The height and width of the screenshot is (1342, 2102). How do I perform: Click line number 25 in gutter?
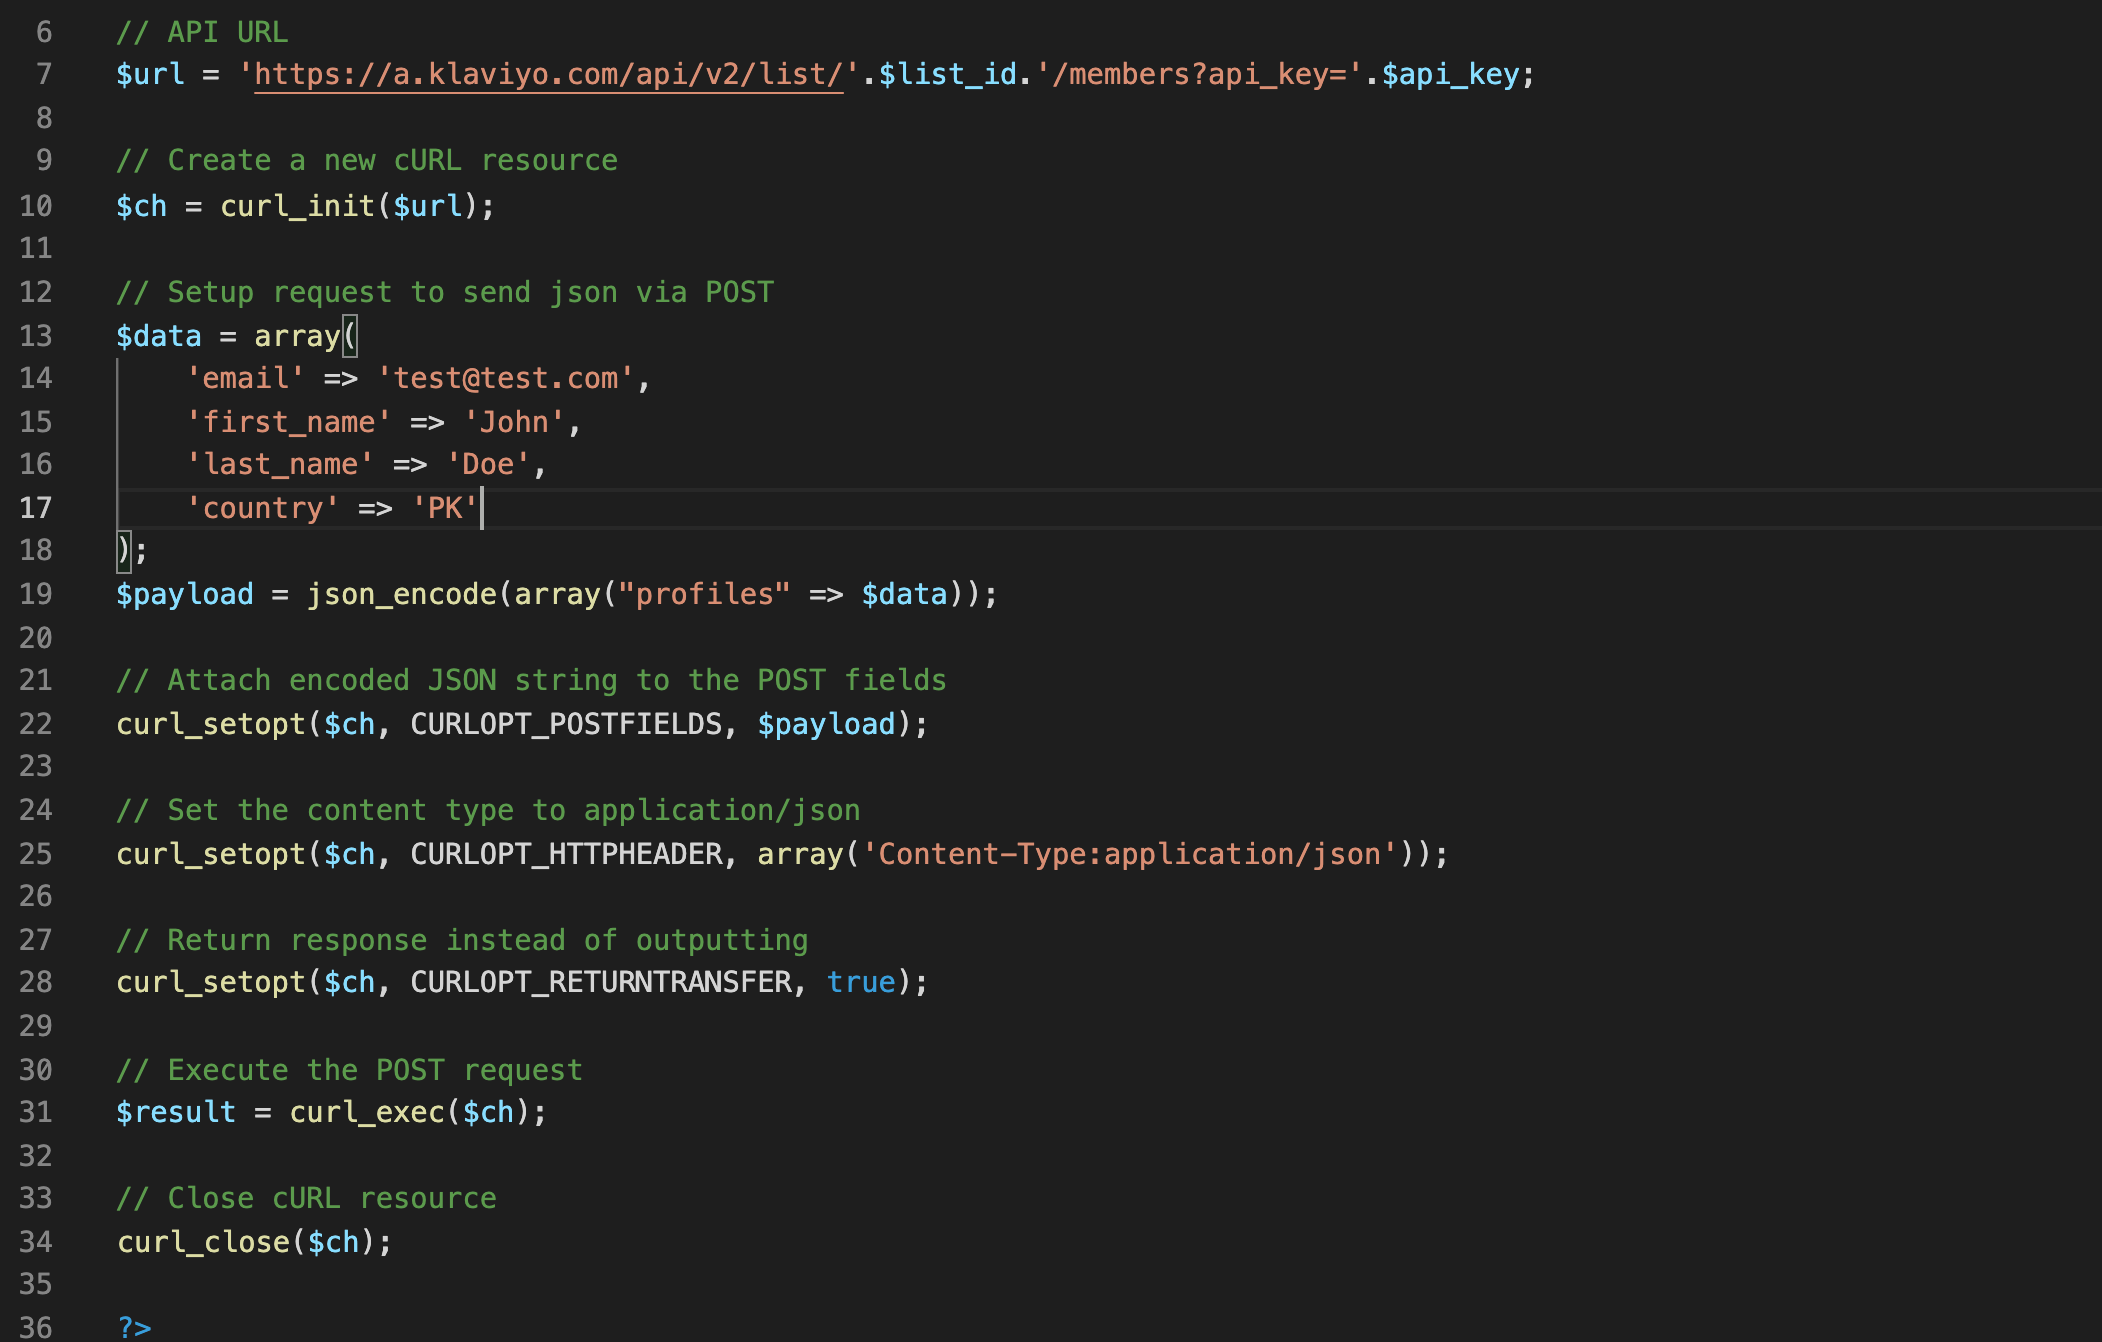(35, 854)
